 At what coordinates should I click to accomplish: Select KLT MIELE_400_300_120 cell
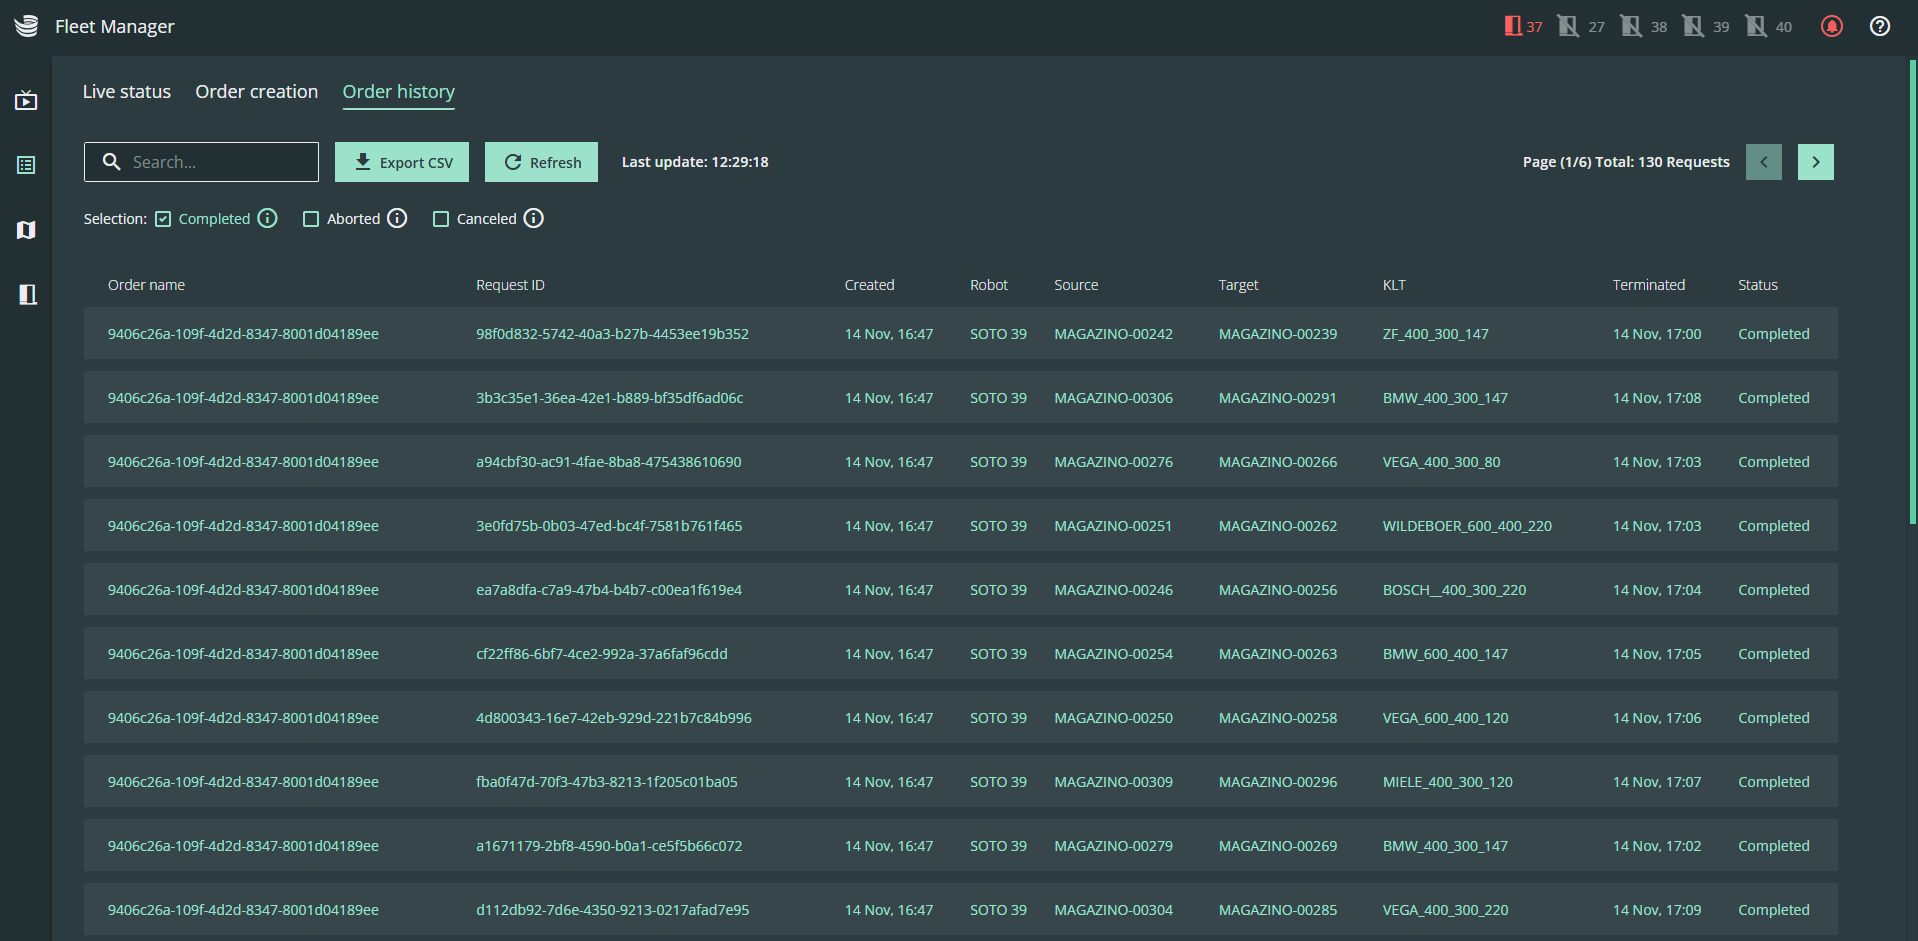[1447, 782]
